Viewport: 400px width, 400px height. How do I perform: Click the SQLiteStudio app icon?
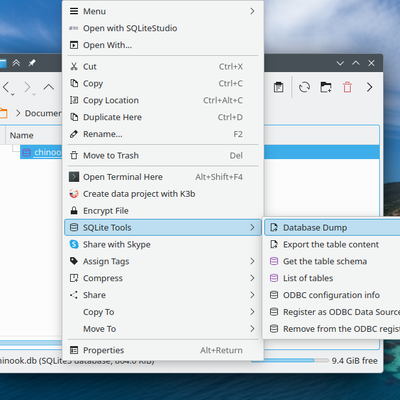point(74,28)
